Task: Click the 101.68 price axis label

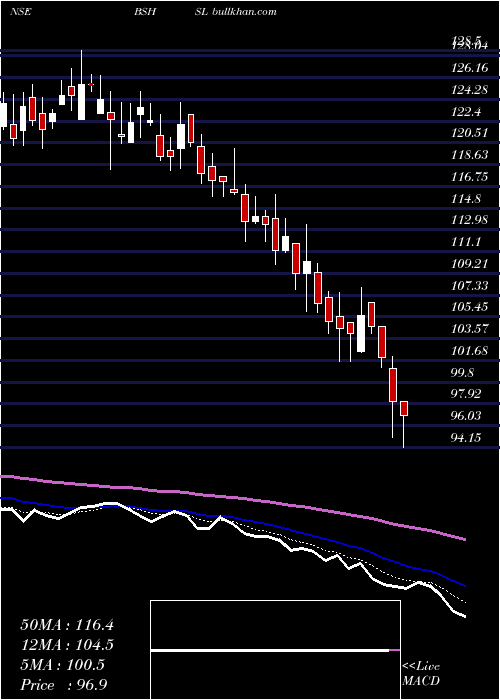Action: pos(470,351)
